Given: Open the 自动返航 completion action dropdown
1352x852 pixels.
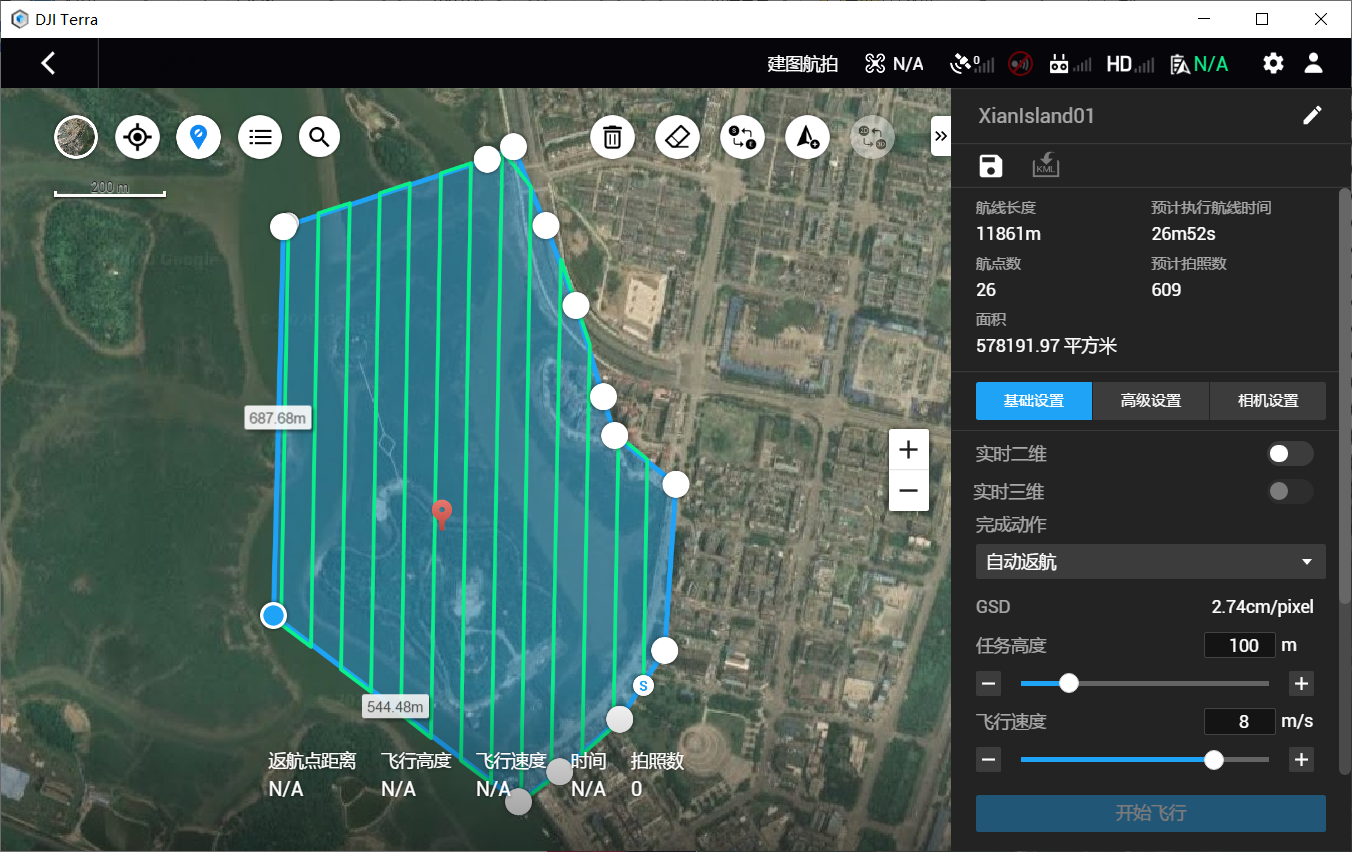Looking at the screenshot, I should [1151, 562].
